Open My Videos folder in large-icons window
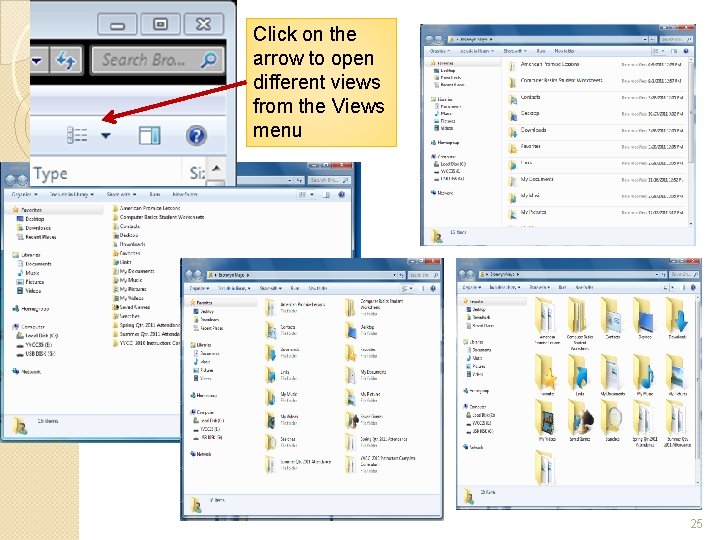Image resolution: width=720 pixels, height=540 pixels. click(x=547, y=420)
